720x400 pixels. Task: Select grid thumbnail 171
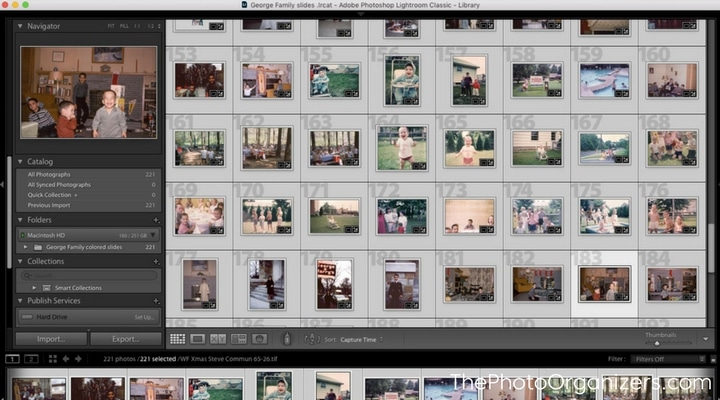(334, 216)
